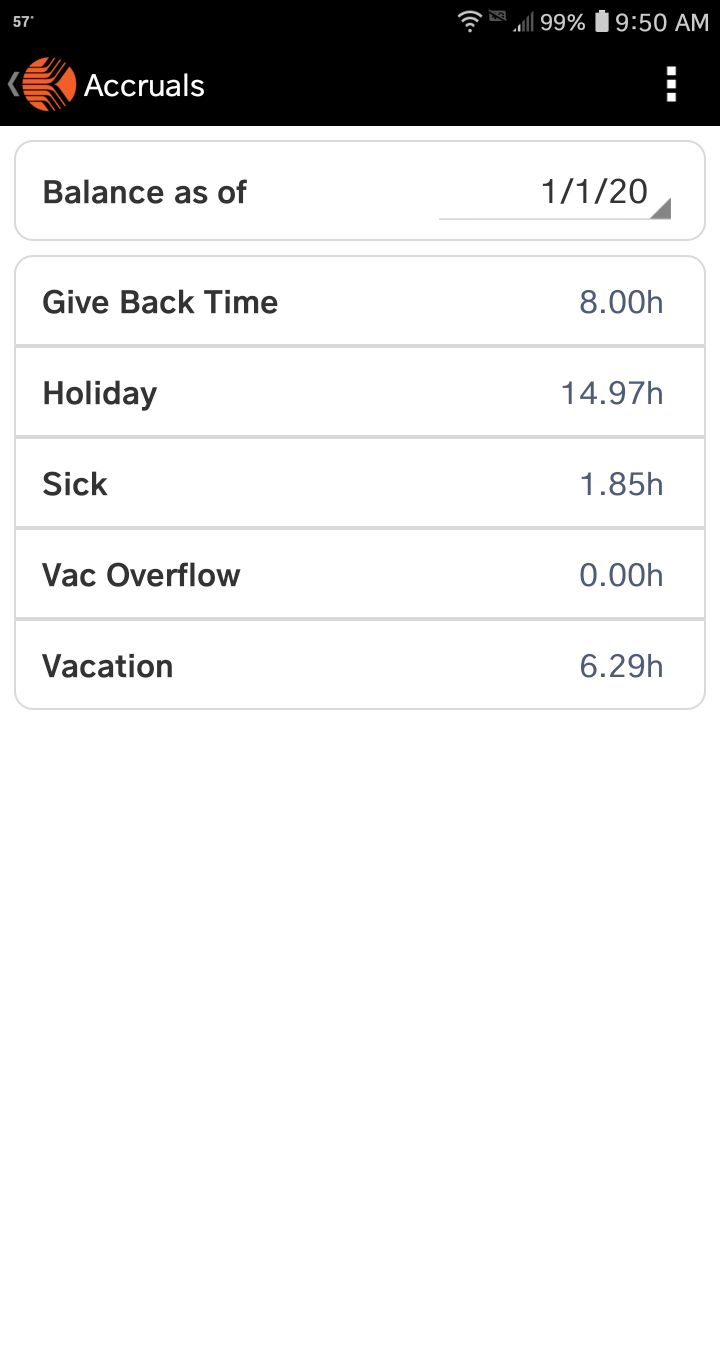Screen dimensions: 720x1356
Task: Tap the orange Kronos logo icon
Action: pos(49,85)
